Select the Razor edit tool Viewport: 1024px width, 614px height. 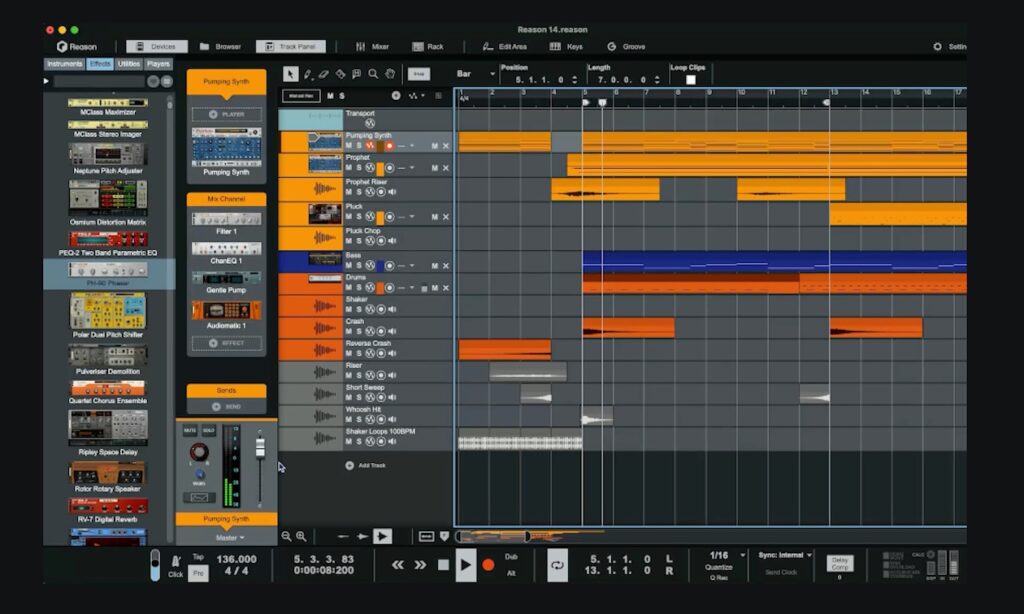(340, 75)
